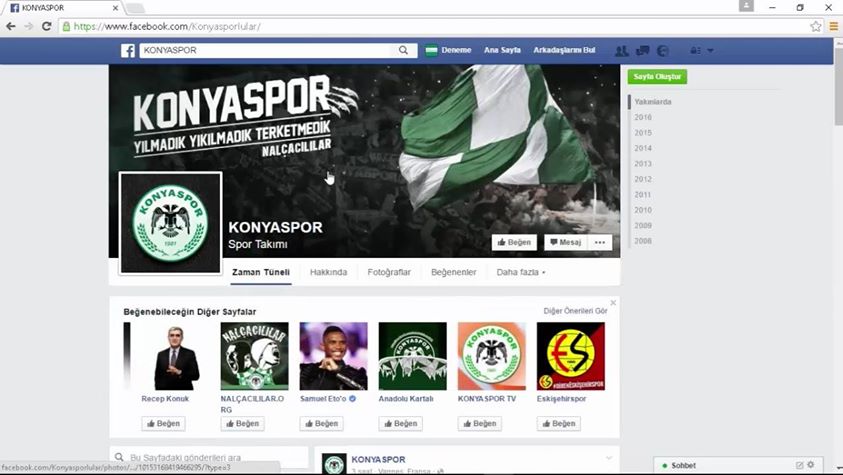Click Eskişehirspor name link
The image size is (843, 475).
[561, 399]
